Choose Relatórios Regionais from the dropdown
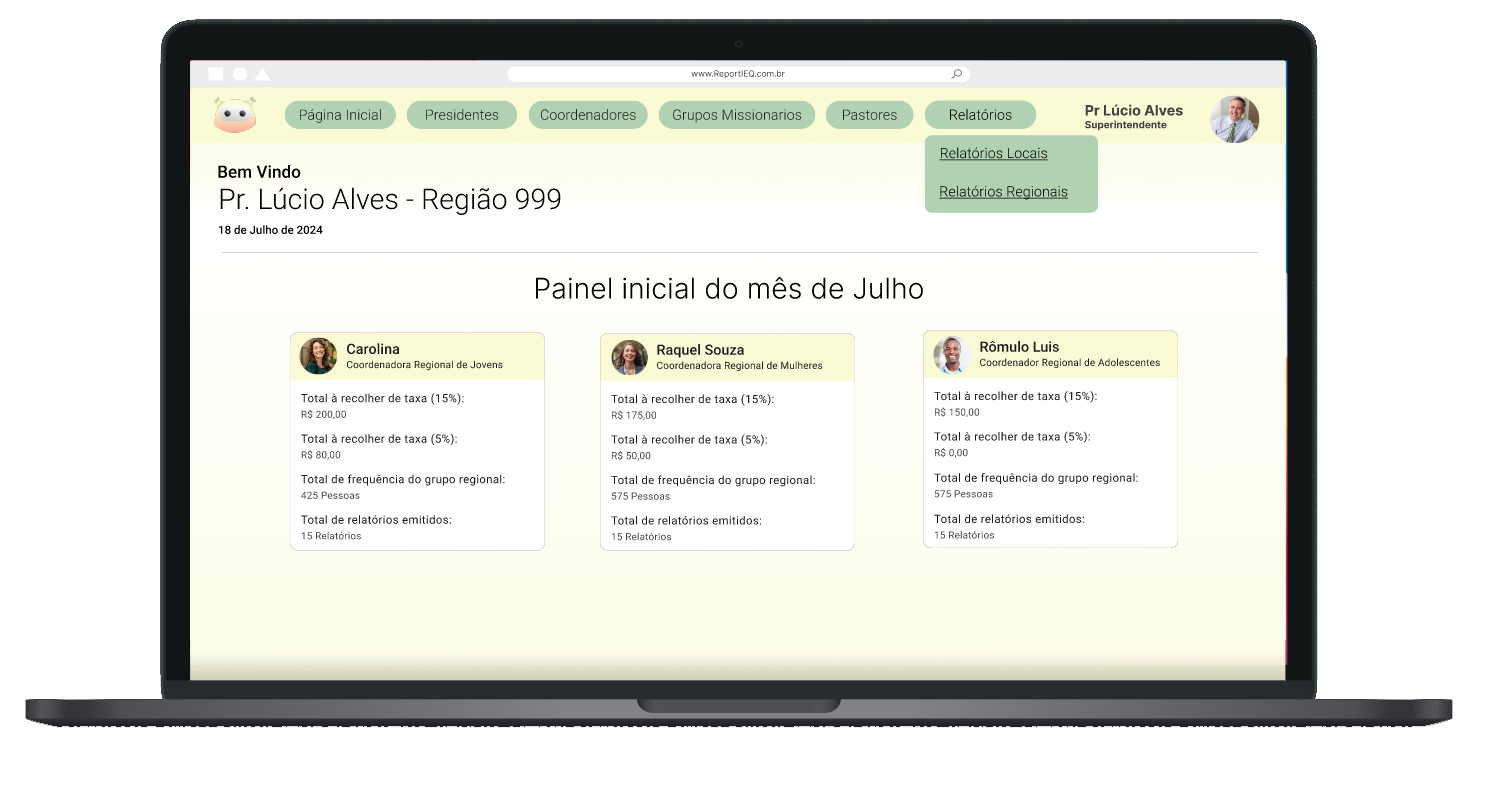 (1003, 192)
